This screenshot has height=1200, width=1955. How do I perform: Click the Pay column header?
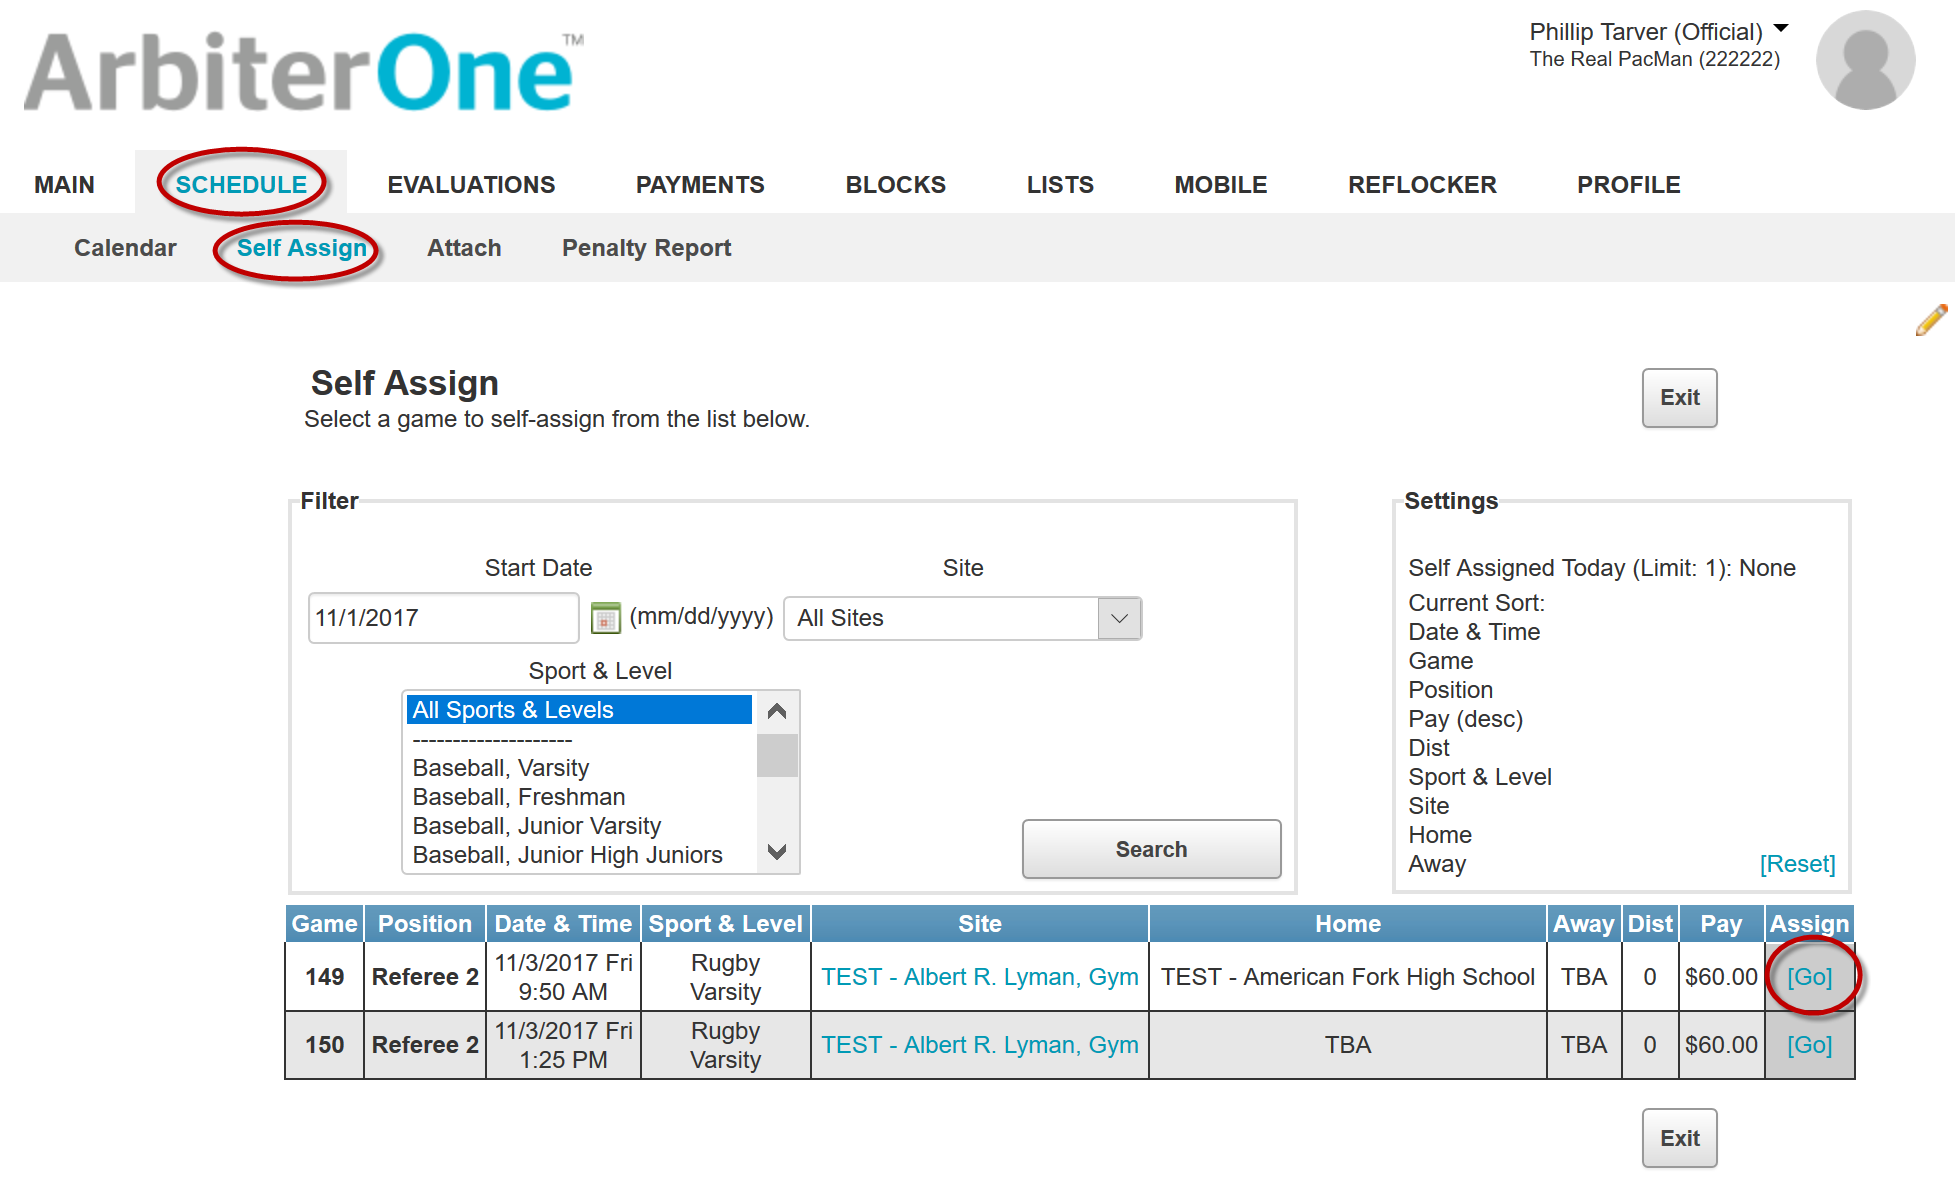[x=1721, y=924]
